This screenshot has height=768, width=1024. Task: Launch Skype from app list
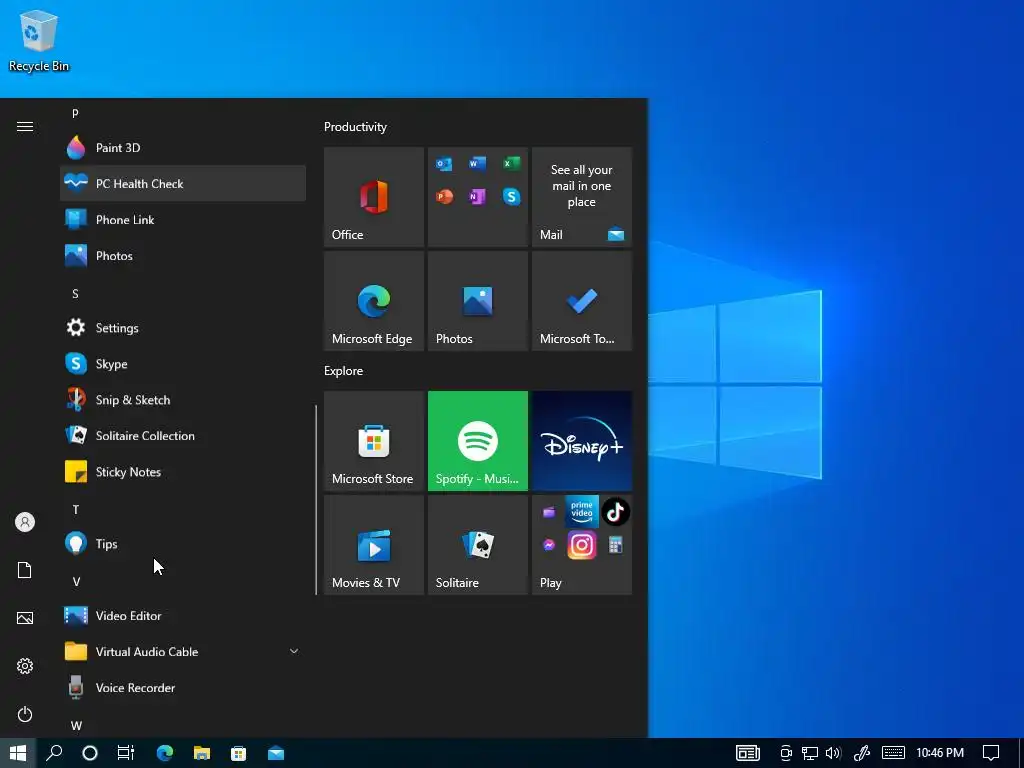[183, 364]
